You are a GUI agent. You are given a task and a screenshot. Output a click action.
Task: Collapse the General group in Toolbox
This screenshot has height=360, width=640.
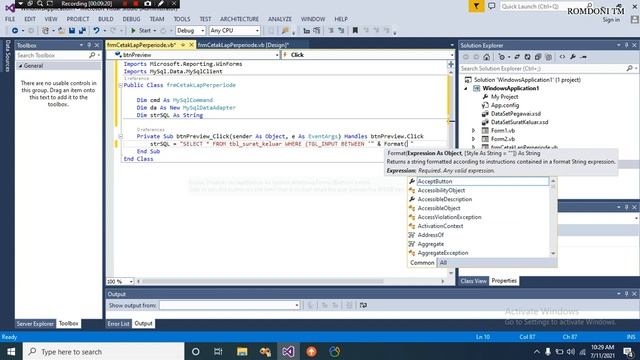(20, 66)
